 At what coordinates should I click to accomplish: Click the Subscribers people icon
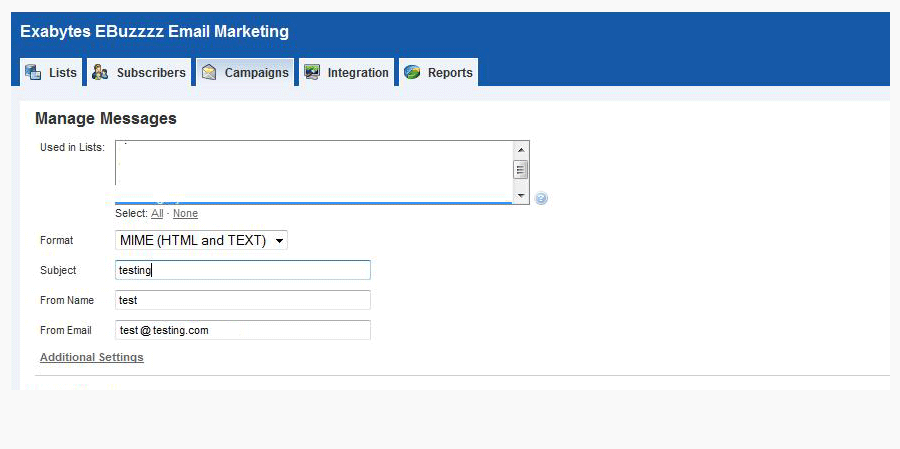[100, 73]
